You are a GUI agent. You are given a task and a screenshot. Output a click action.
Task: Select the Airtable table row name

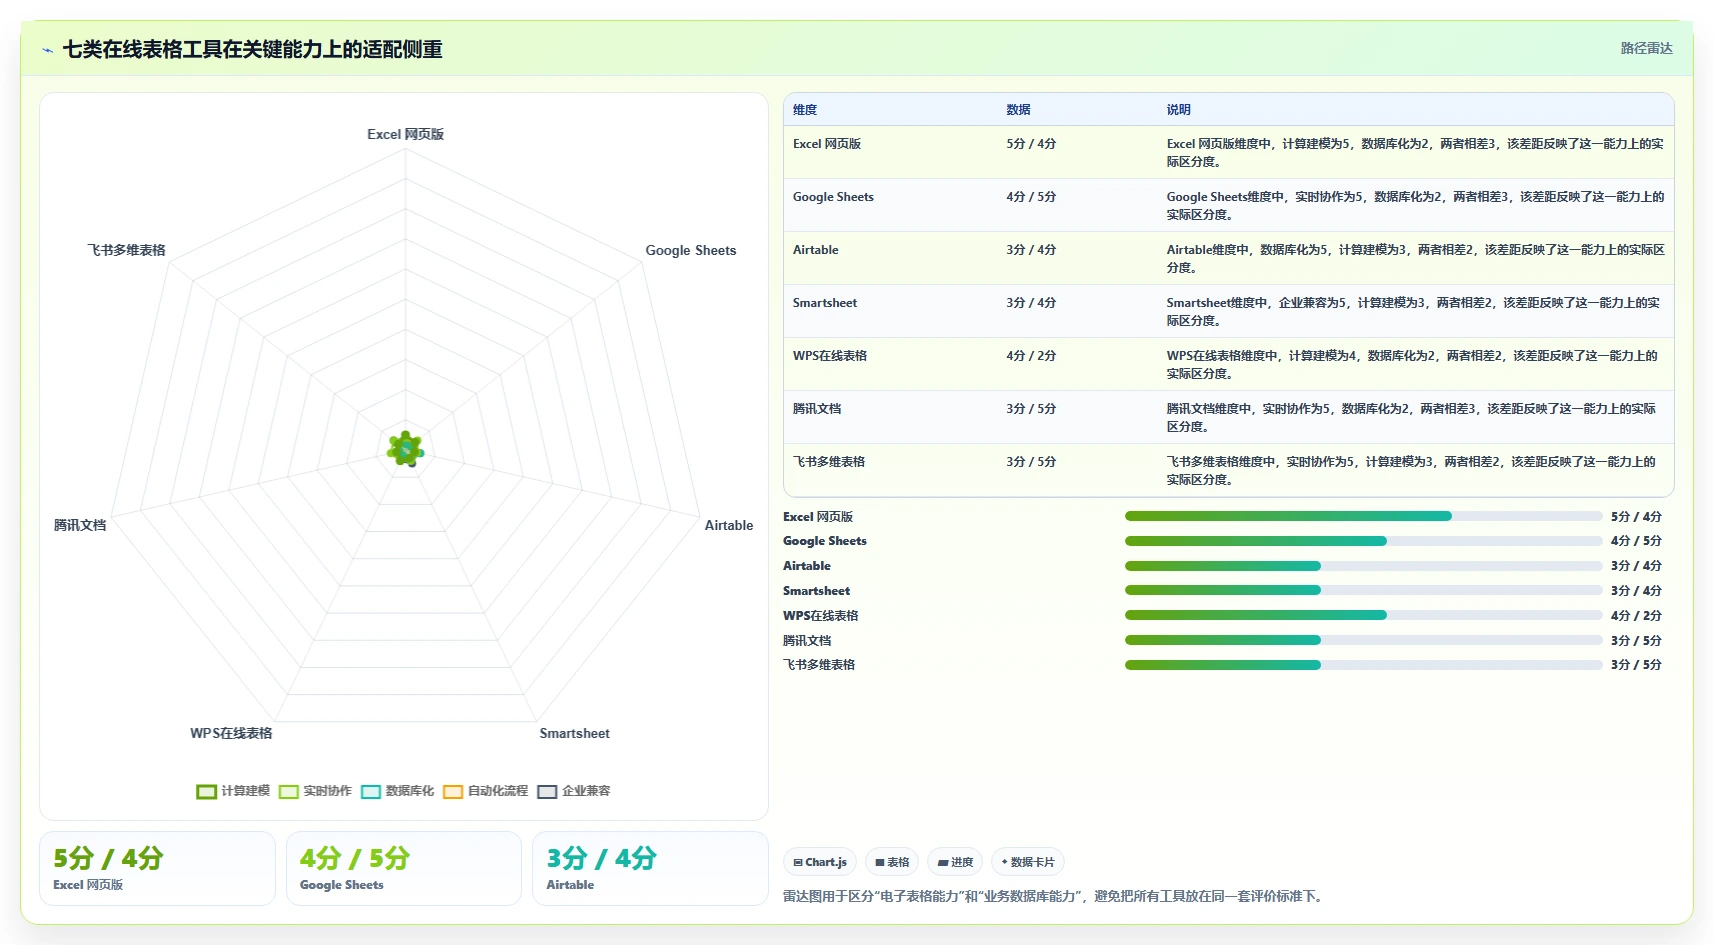click(816, 250)
